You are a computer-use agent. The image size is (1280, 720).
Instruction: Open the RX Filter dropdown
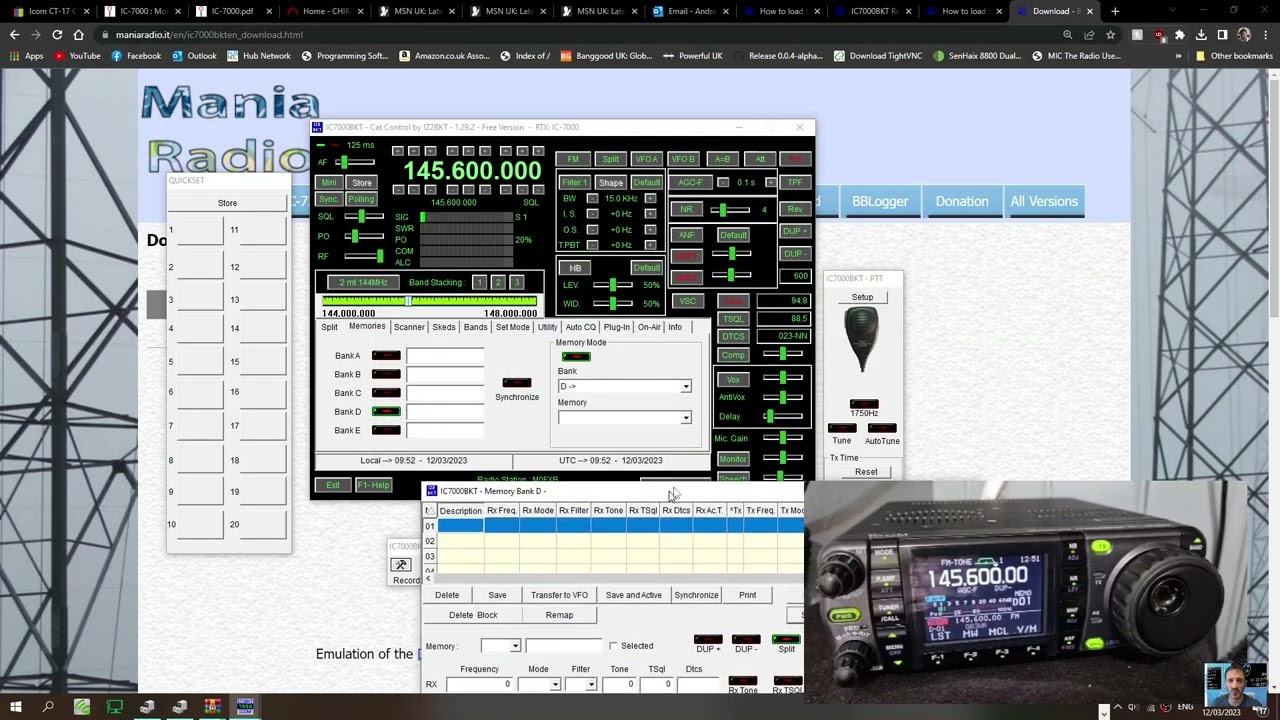591,684
